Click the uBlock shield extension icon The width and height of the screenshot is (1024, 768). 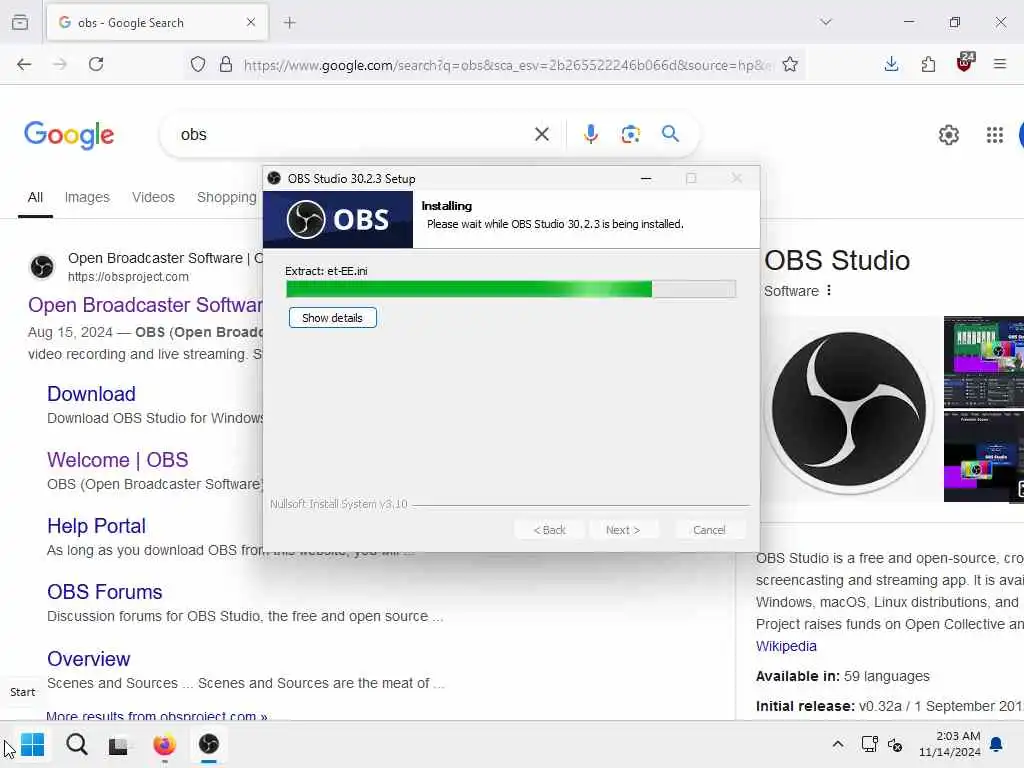click(965, 63)
